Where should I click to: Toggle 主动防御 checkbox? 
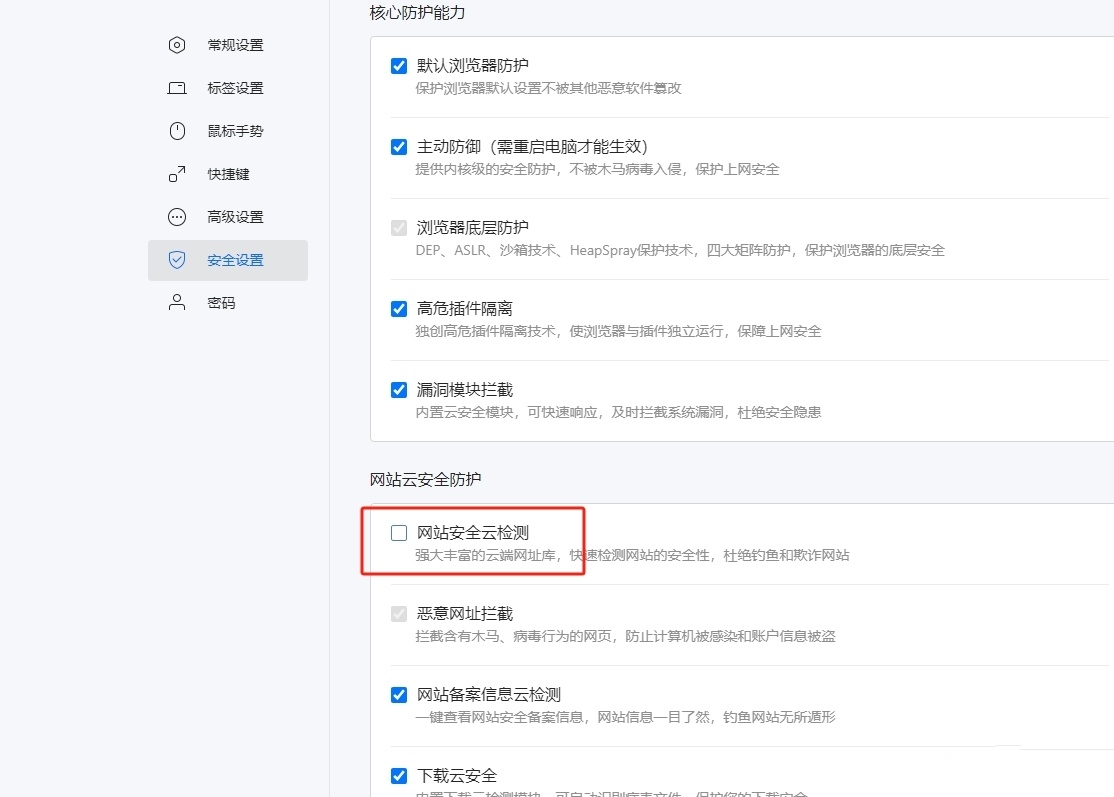(399, 147)
